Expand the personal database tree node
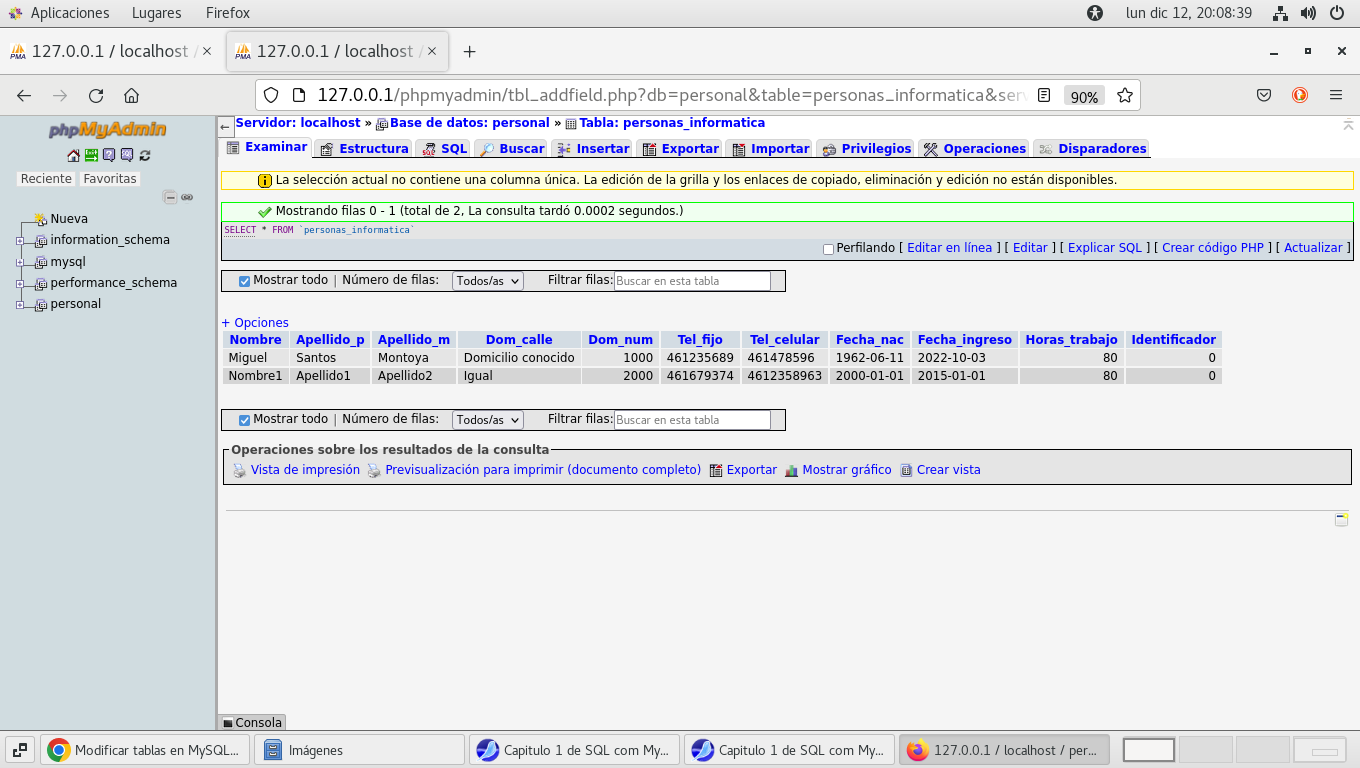Screen dimensions: 1360x768 pyautogui.click(x=20, y=305)
